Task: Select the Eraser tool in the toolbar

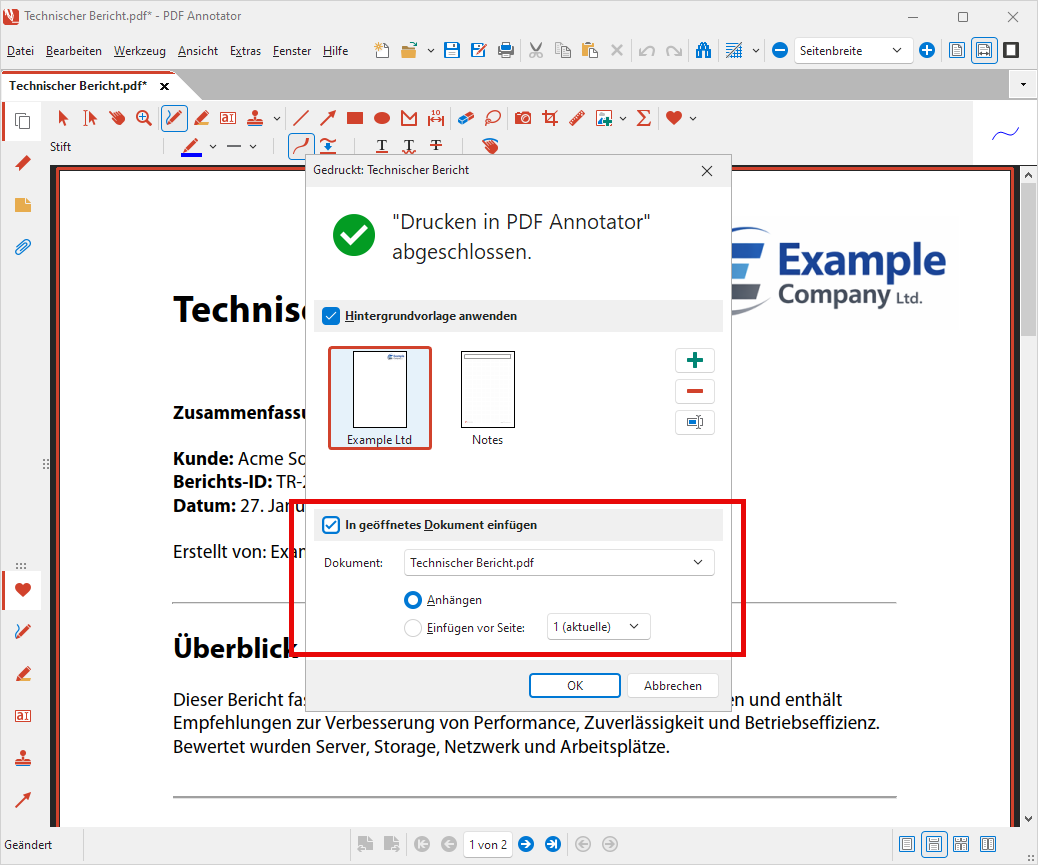Action: pos(465,118)
